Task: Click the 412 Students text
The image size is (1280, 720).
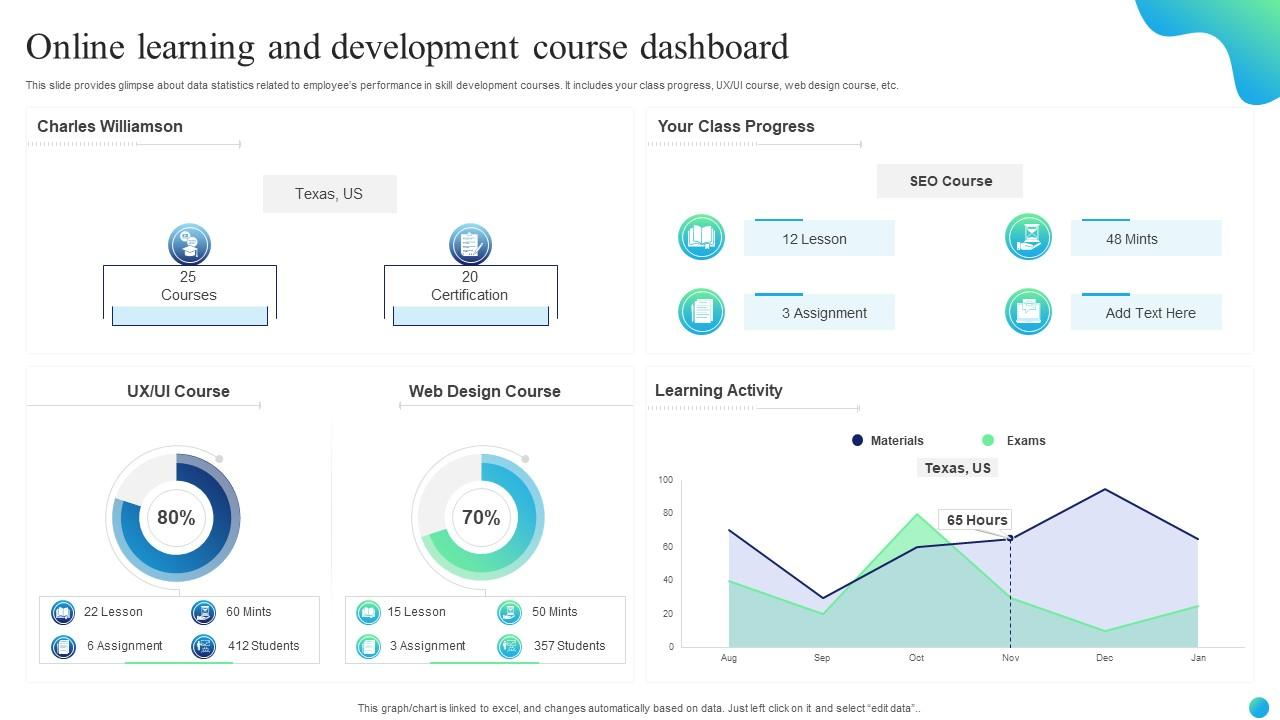Action: pos(264,646)
